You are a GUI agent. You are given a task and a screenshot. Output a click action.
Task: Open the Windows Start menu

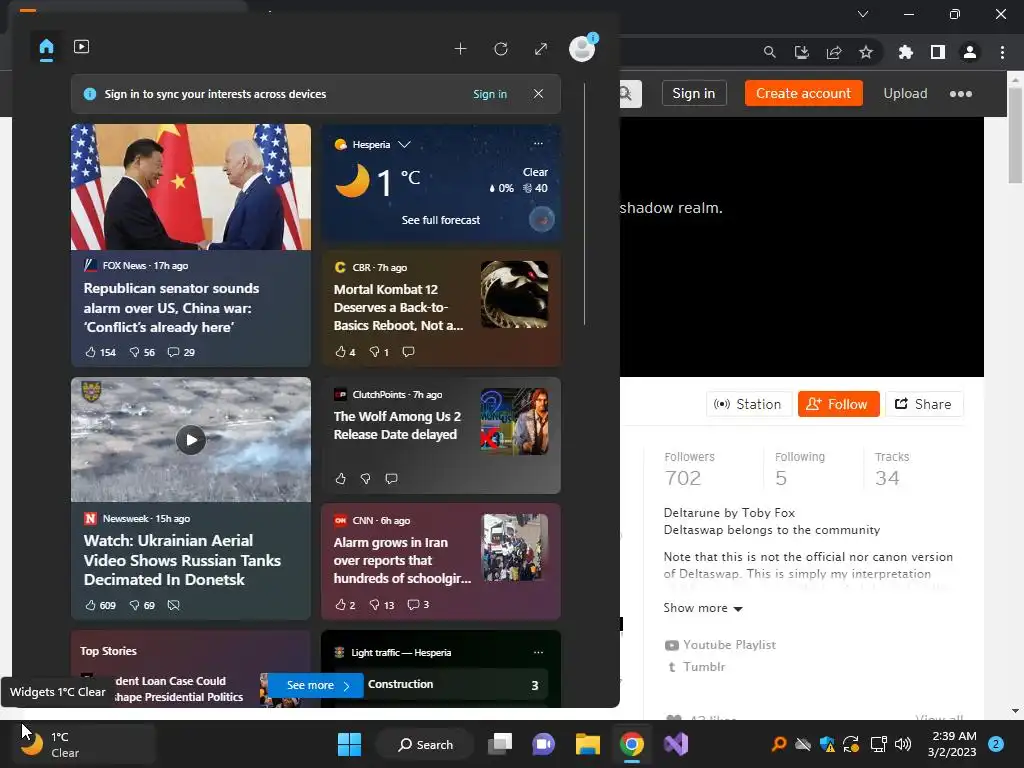tap(349, 744)
